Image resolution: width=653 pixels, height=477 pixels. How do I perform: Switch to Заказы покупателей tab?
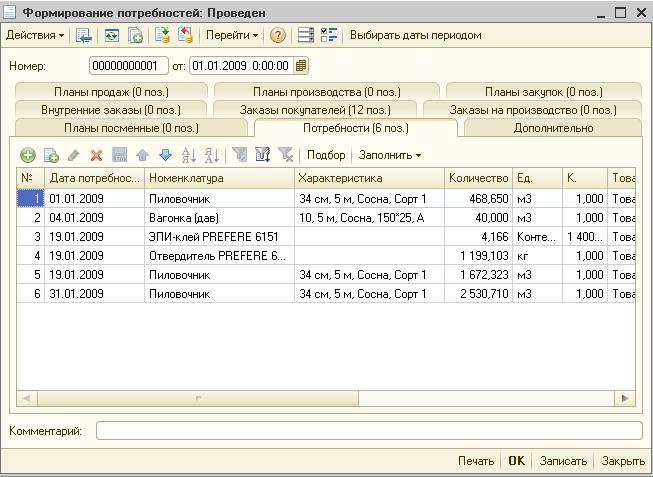[x=315, y=110]
